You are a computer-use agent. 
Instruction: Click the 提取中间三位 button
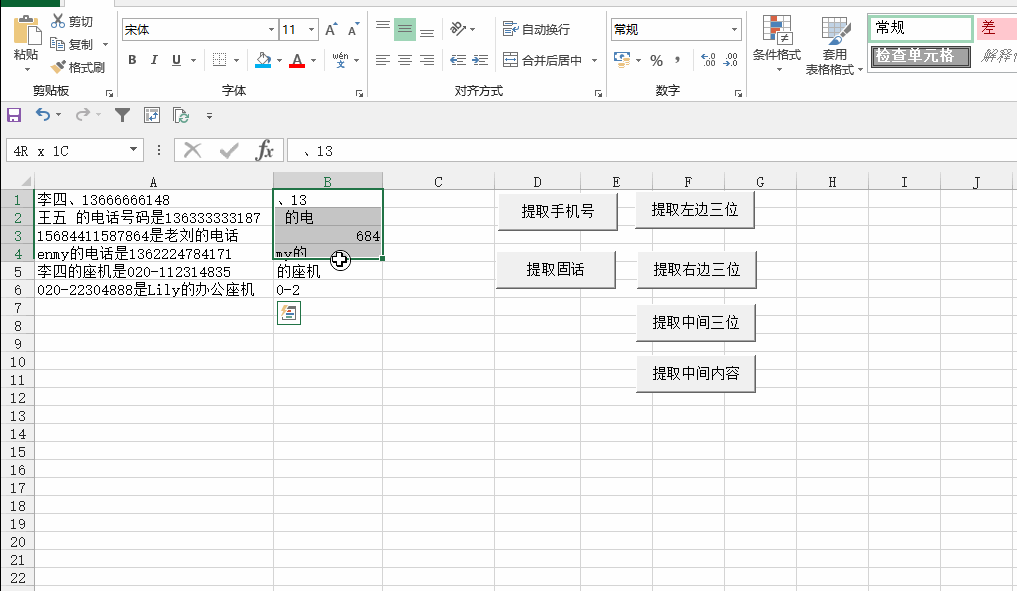tap(696, 322)
